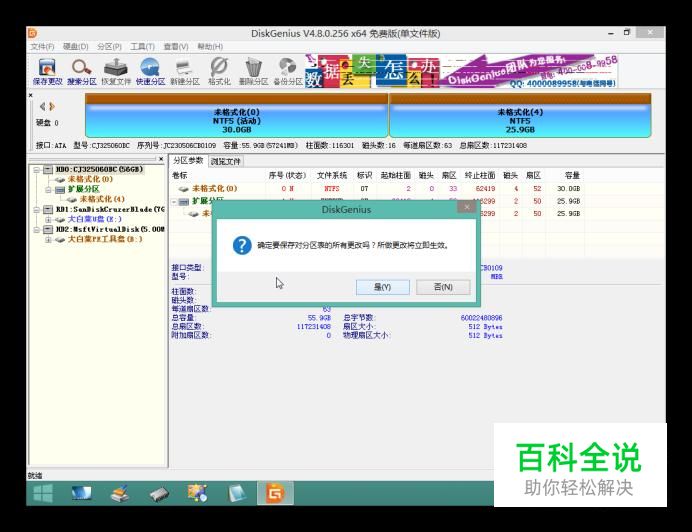Click disk icon beside HD1:SanDiskCruzerBlade
The image size is (692, 532).
click(48, 209)
